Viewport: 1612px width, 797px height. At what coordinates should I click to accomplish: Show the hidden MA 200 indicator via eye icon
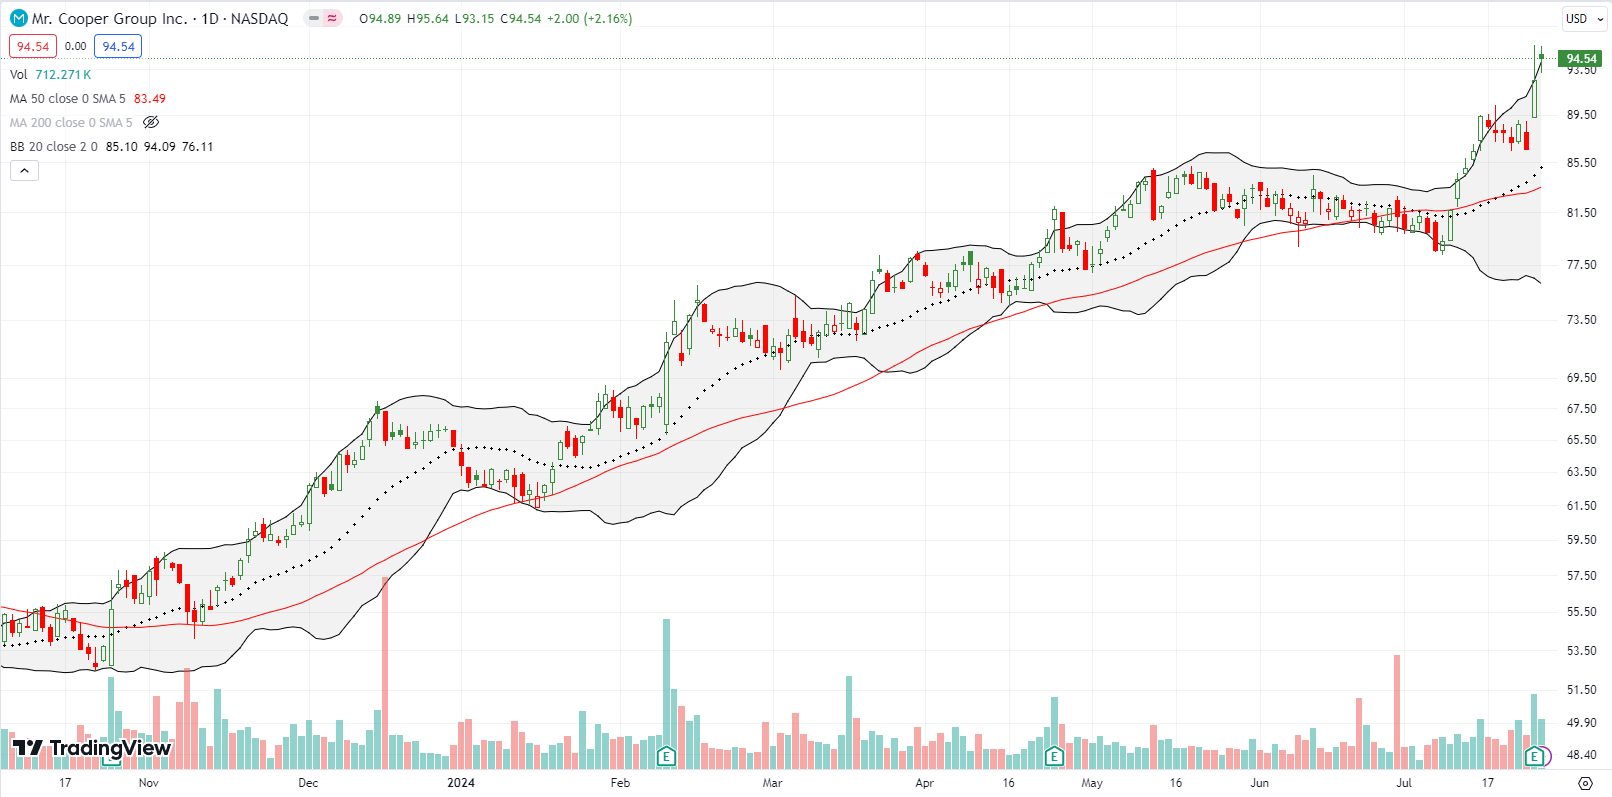(151, 122)
